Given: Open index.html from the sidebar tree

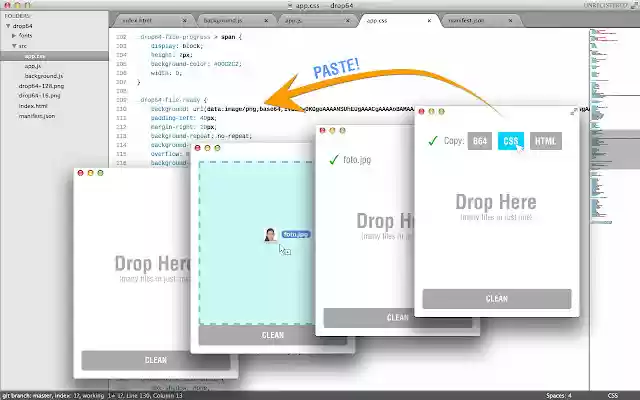Looking at the screenshot, I should coord(33,106).
